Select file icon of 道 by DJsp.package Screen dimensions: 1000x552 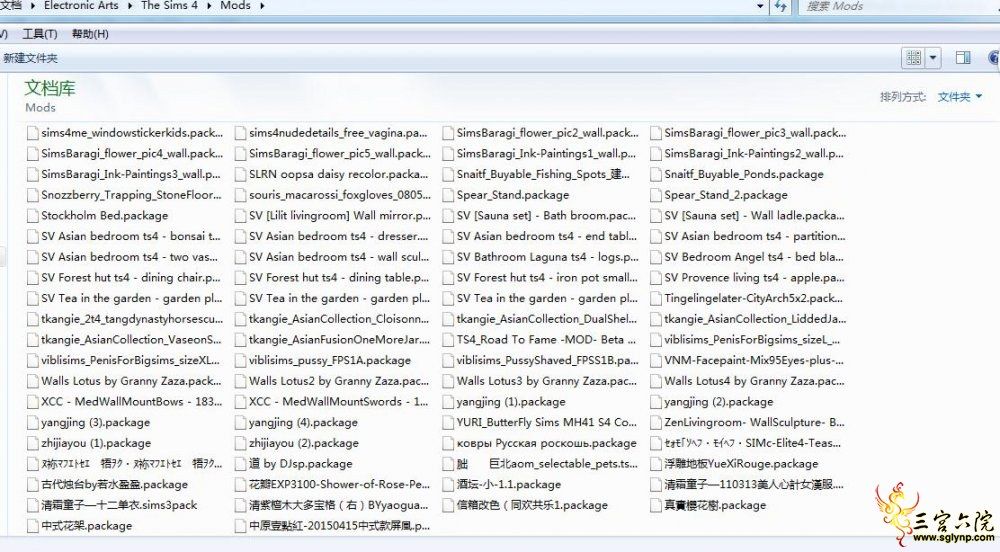(x=240, y=464)
